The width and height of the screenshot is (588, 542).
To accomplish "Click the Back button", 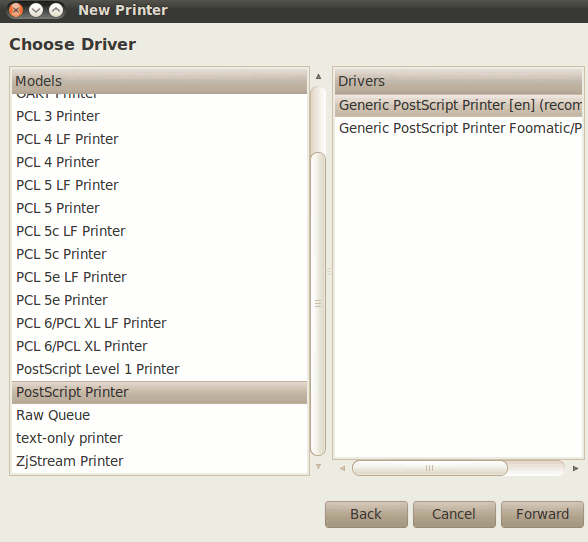I will pos(366,514).
